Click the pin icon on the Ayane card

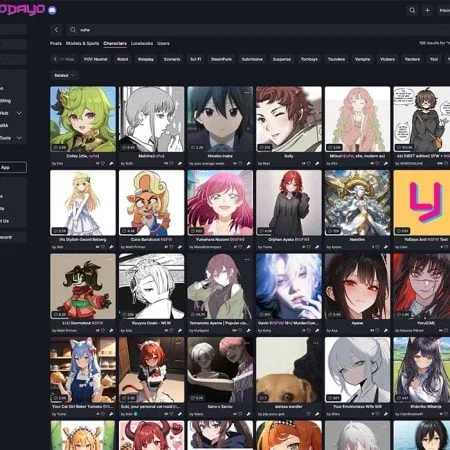(386, 330)
